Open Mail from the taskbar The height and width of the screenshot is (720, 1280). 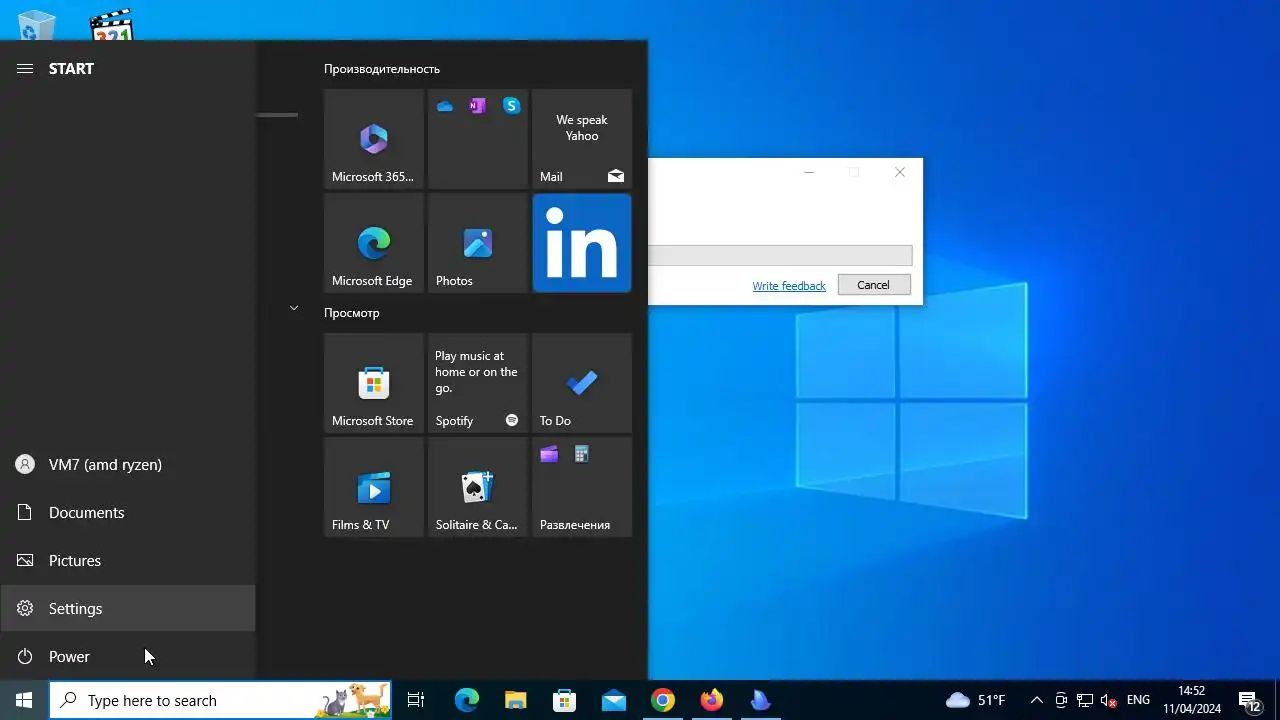(x=613, y=700)
